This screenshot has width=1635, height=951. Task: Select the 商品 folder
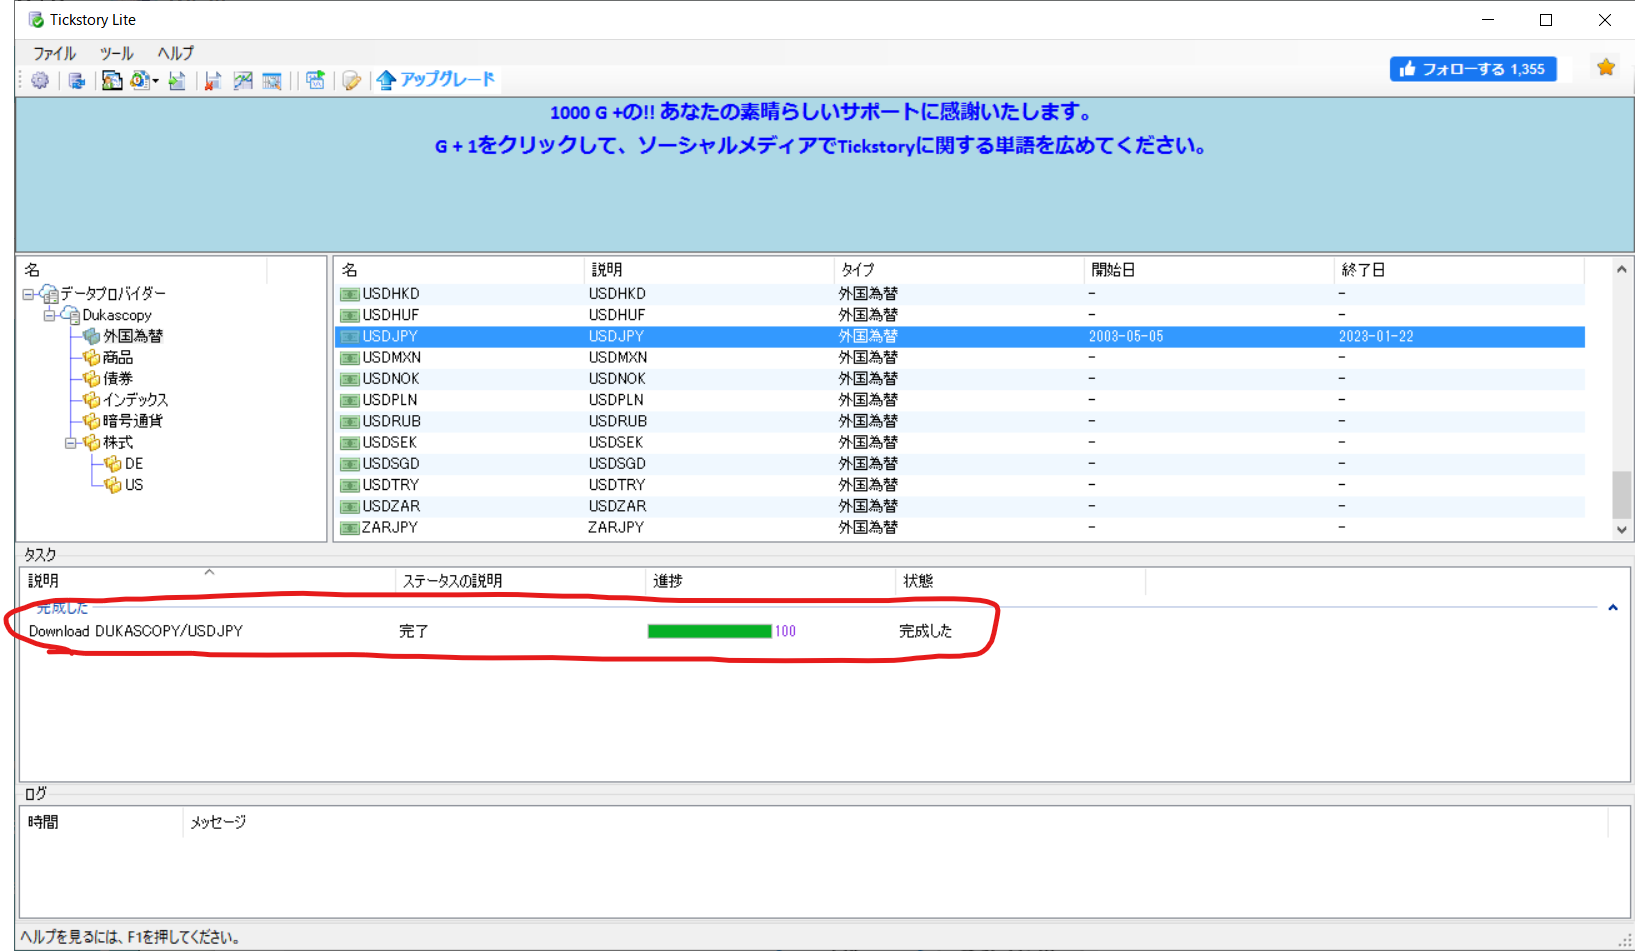tap(118, 357)
